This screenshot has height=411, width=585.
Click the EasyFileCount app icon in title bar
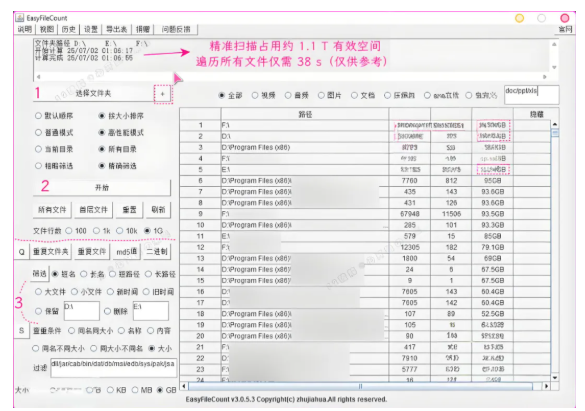pos(20,18)
